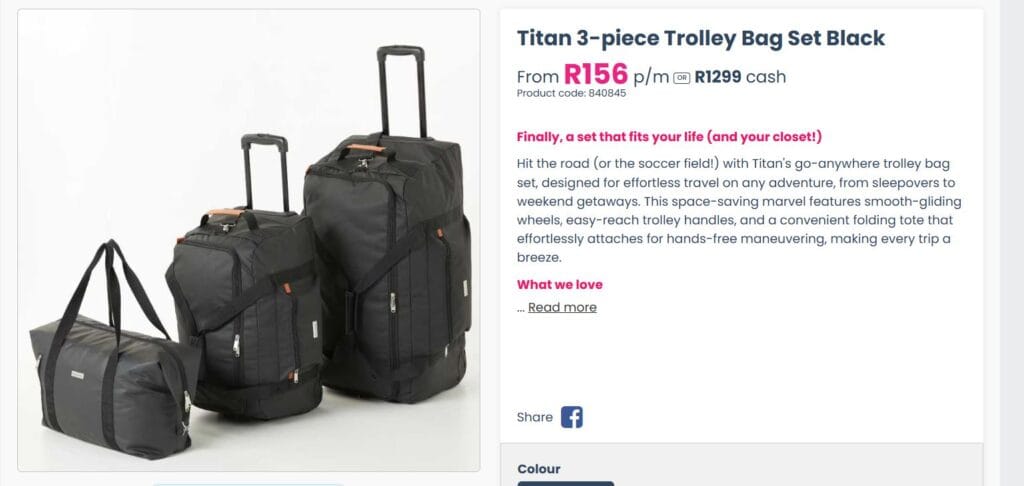Click the extended handle of the large trolley

click(x=401, y=92)
